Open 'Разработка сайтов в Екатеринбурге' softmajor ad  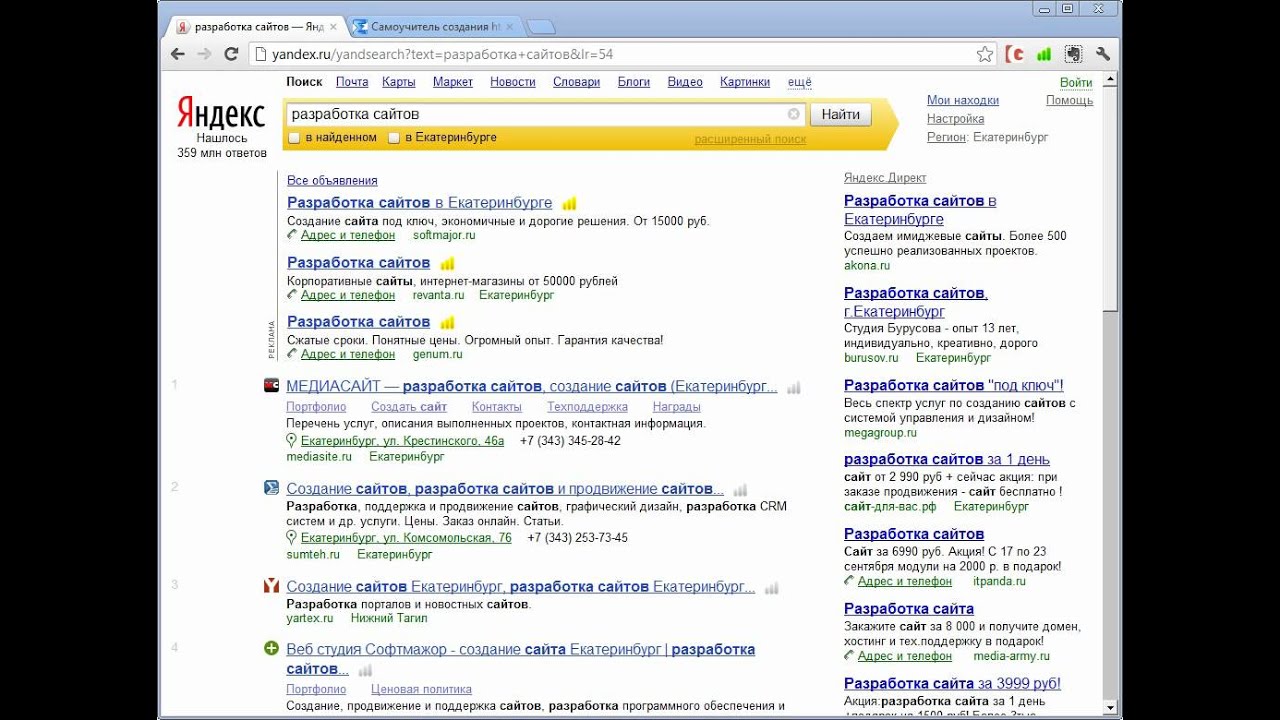pyautogui.click(x=419, y=203)
